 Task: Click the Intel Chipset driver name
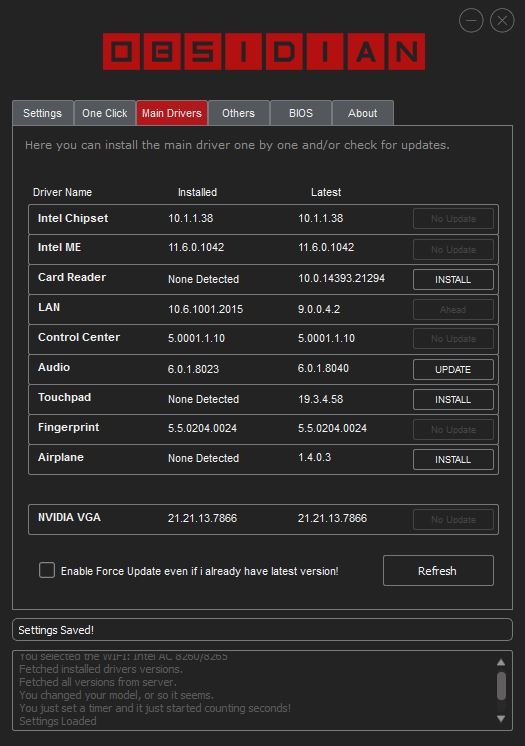(x=73, y=218)
